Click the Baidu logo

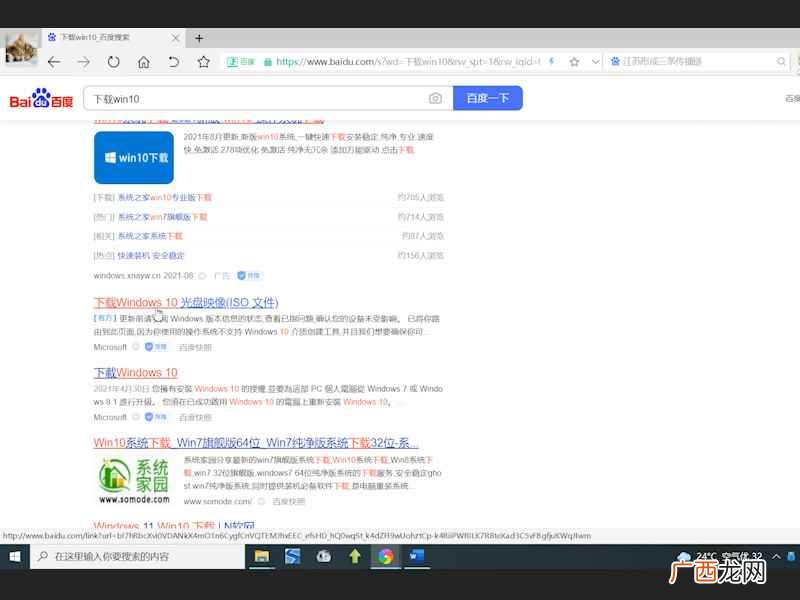click(x=41, y=98)
